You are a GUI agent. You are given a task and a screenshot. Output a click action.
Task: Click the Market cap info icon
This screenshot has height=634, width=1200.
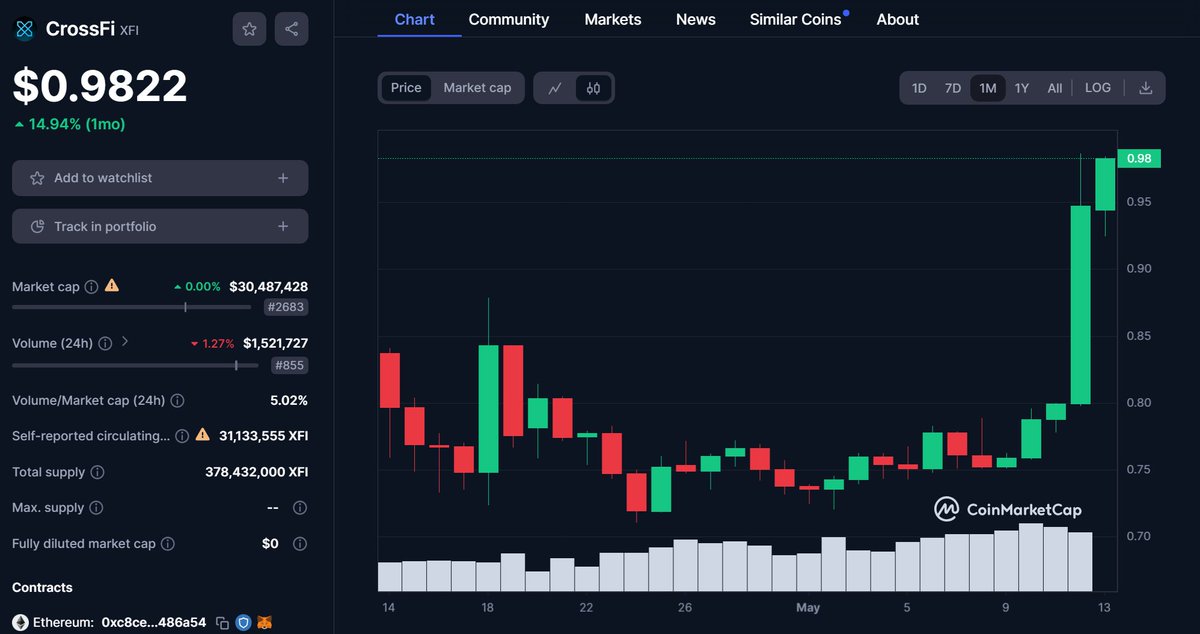(91, 287)
